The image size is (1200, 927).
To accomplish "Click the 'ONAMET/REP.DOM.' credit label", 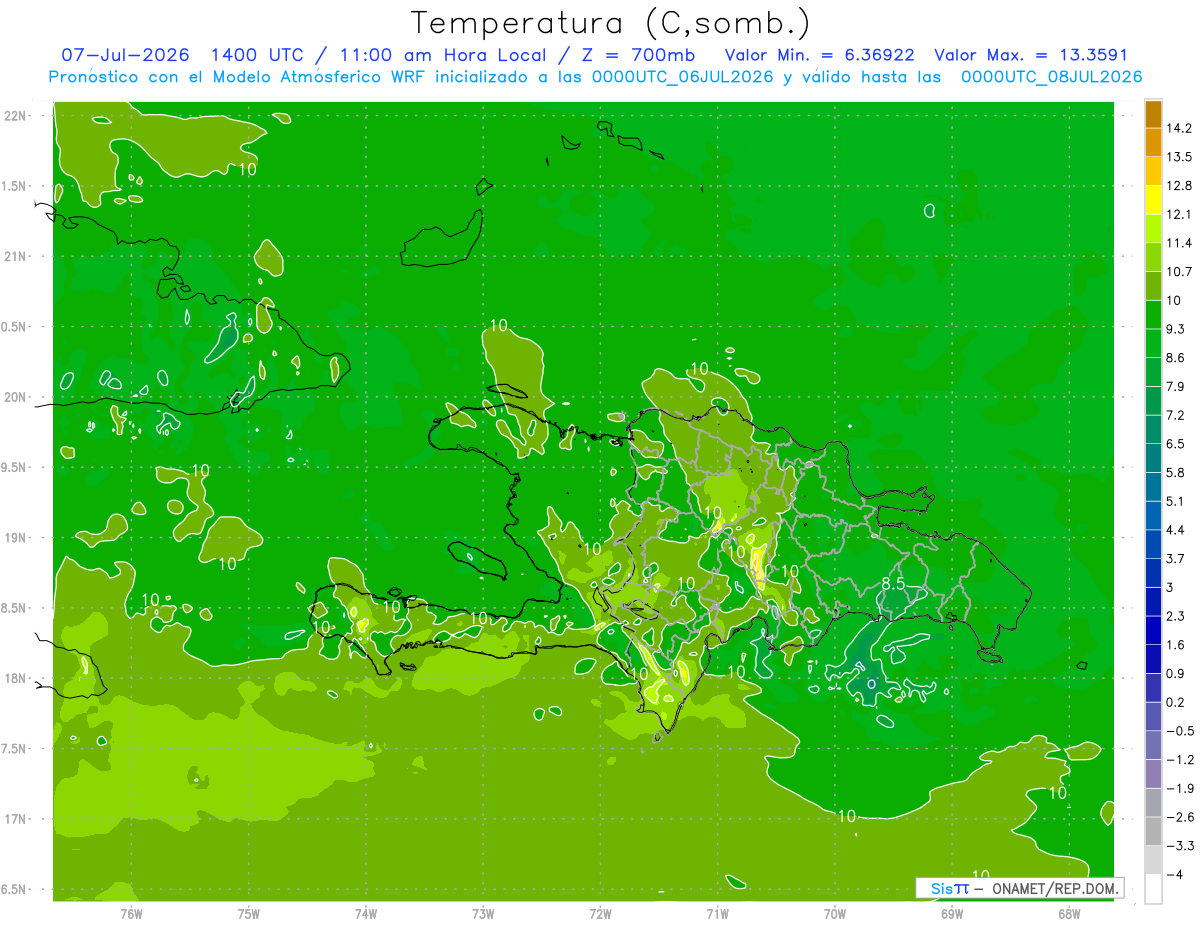I will (x=1056, y=888).
